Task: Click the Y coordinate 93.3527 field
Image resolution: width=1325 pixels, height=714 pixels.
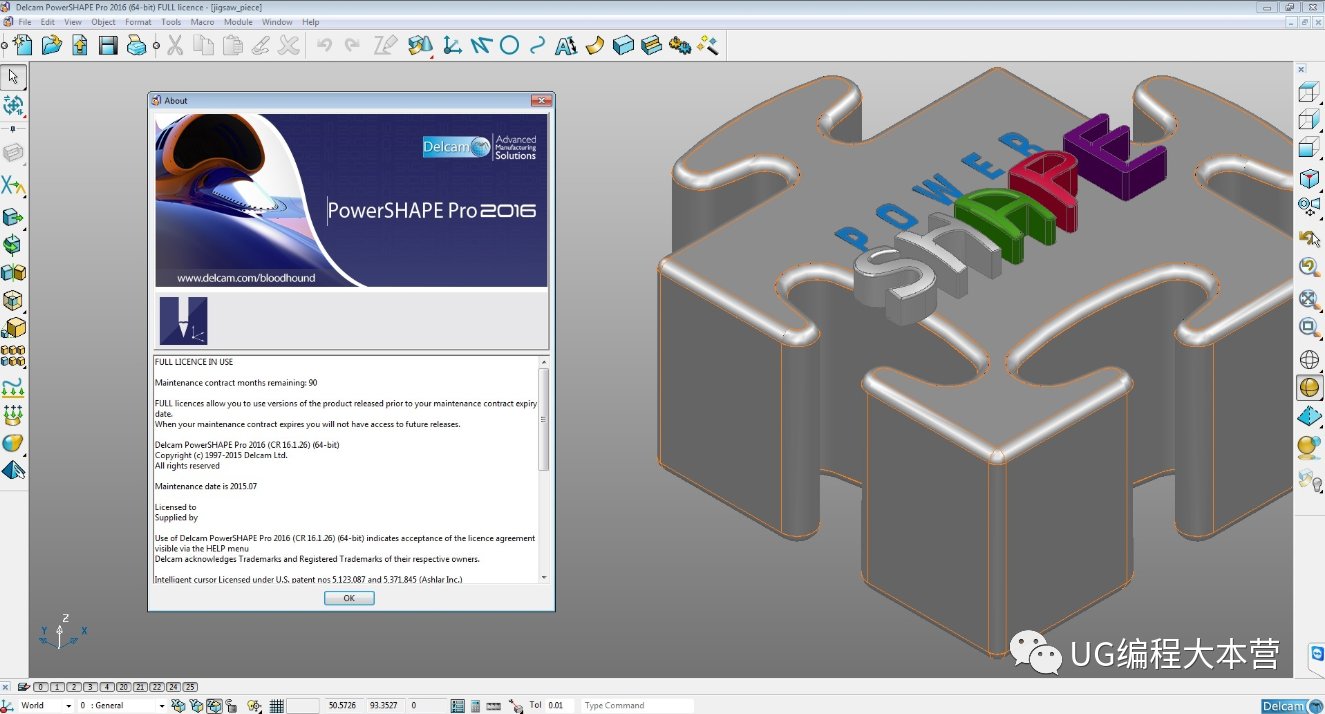Action: [384, 706]
